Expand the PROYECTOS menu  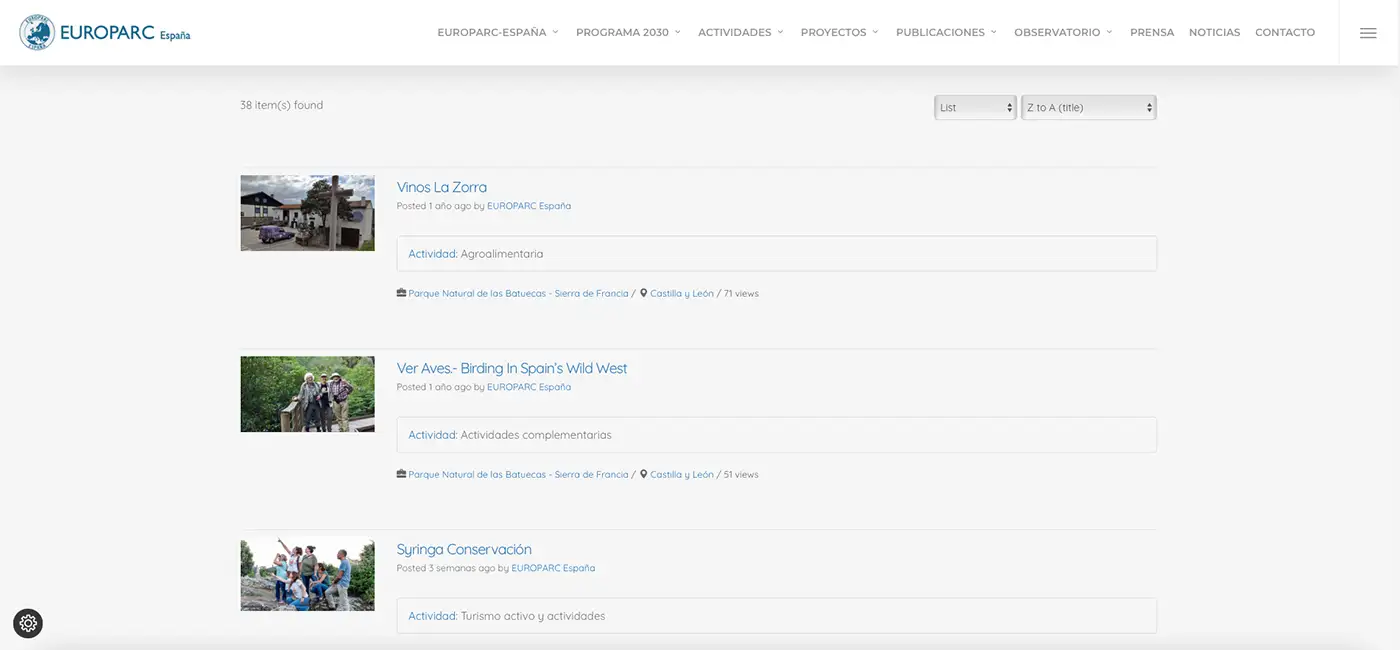[839, 33]
